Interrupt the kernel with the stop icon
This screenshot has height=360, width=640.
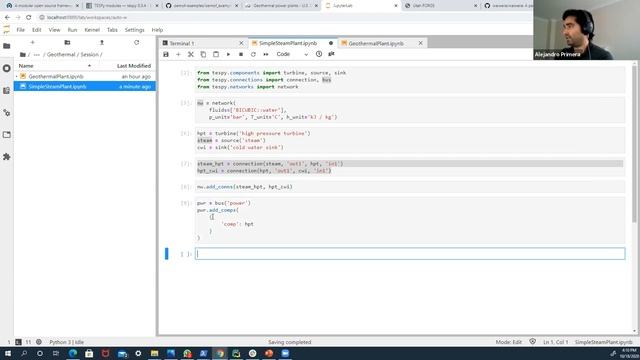[x=241, y=54]
